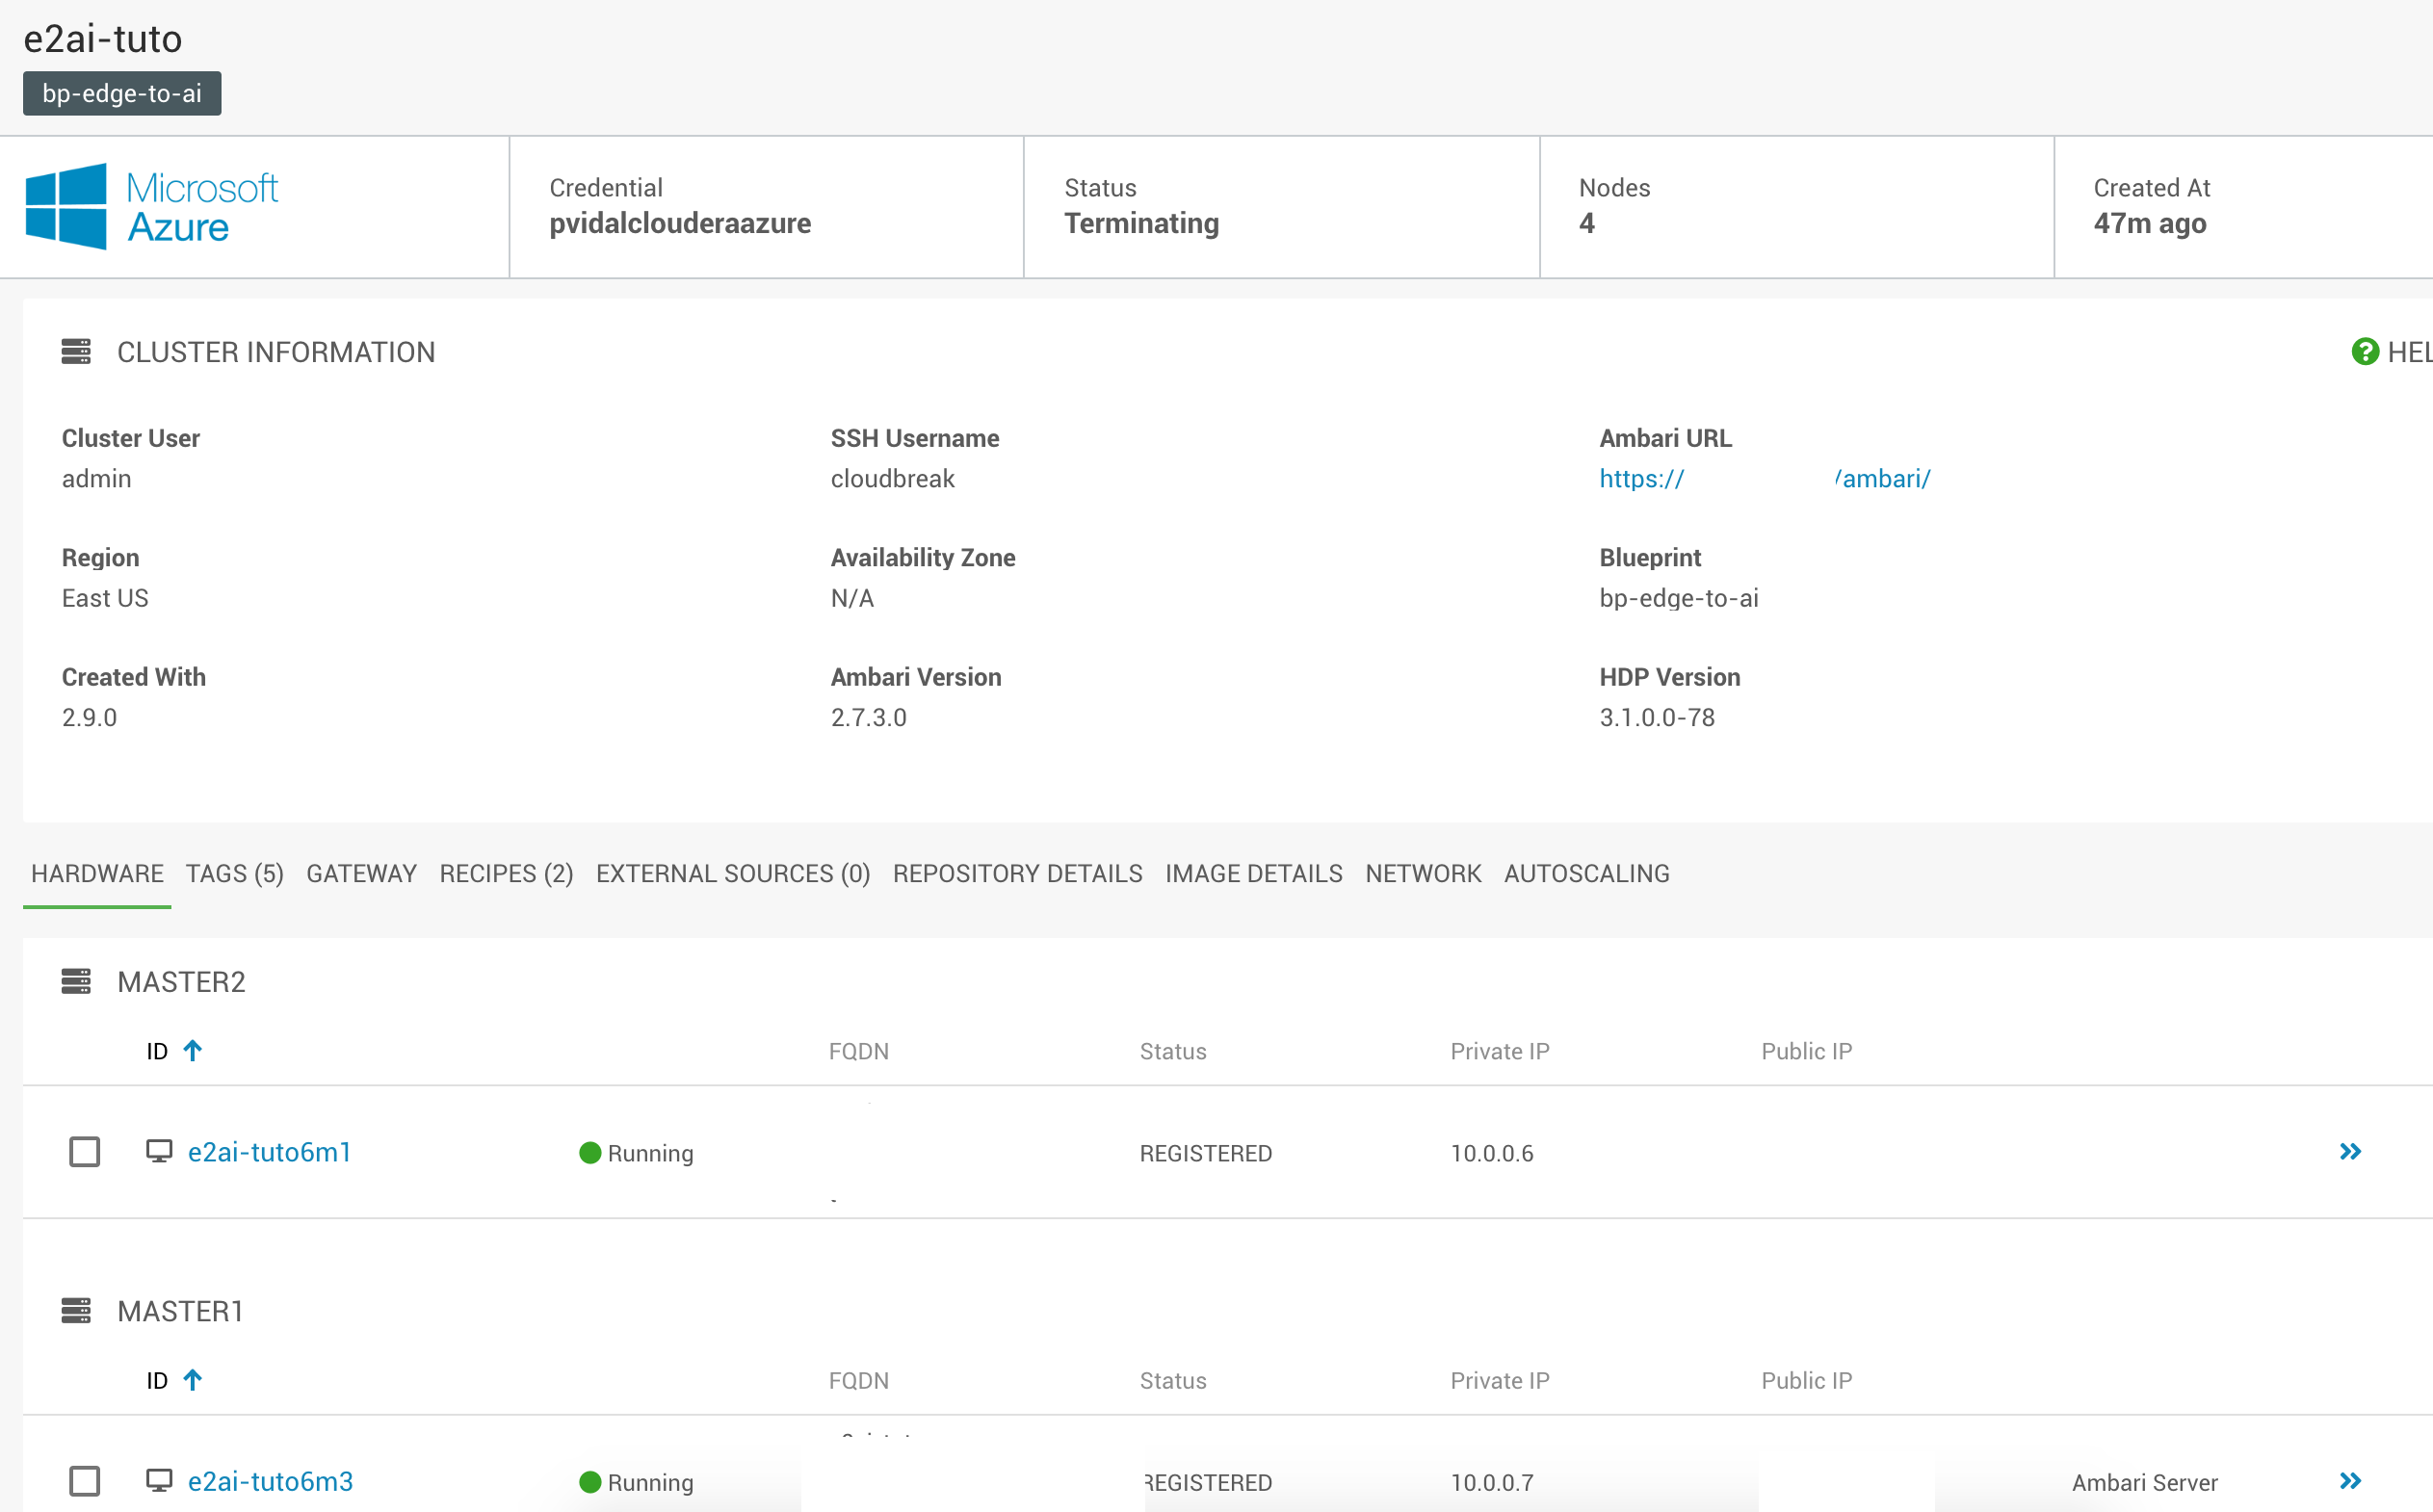Screen dimensions: 2433x1512
Task: Switch to the NETWORK tab
Action: click(1423, 873)
